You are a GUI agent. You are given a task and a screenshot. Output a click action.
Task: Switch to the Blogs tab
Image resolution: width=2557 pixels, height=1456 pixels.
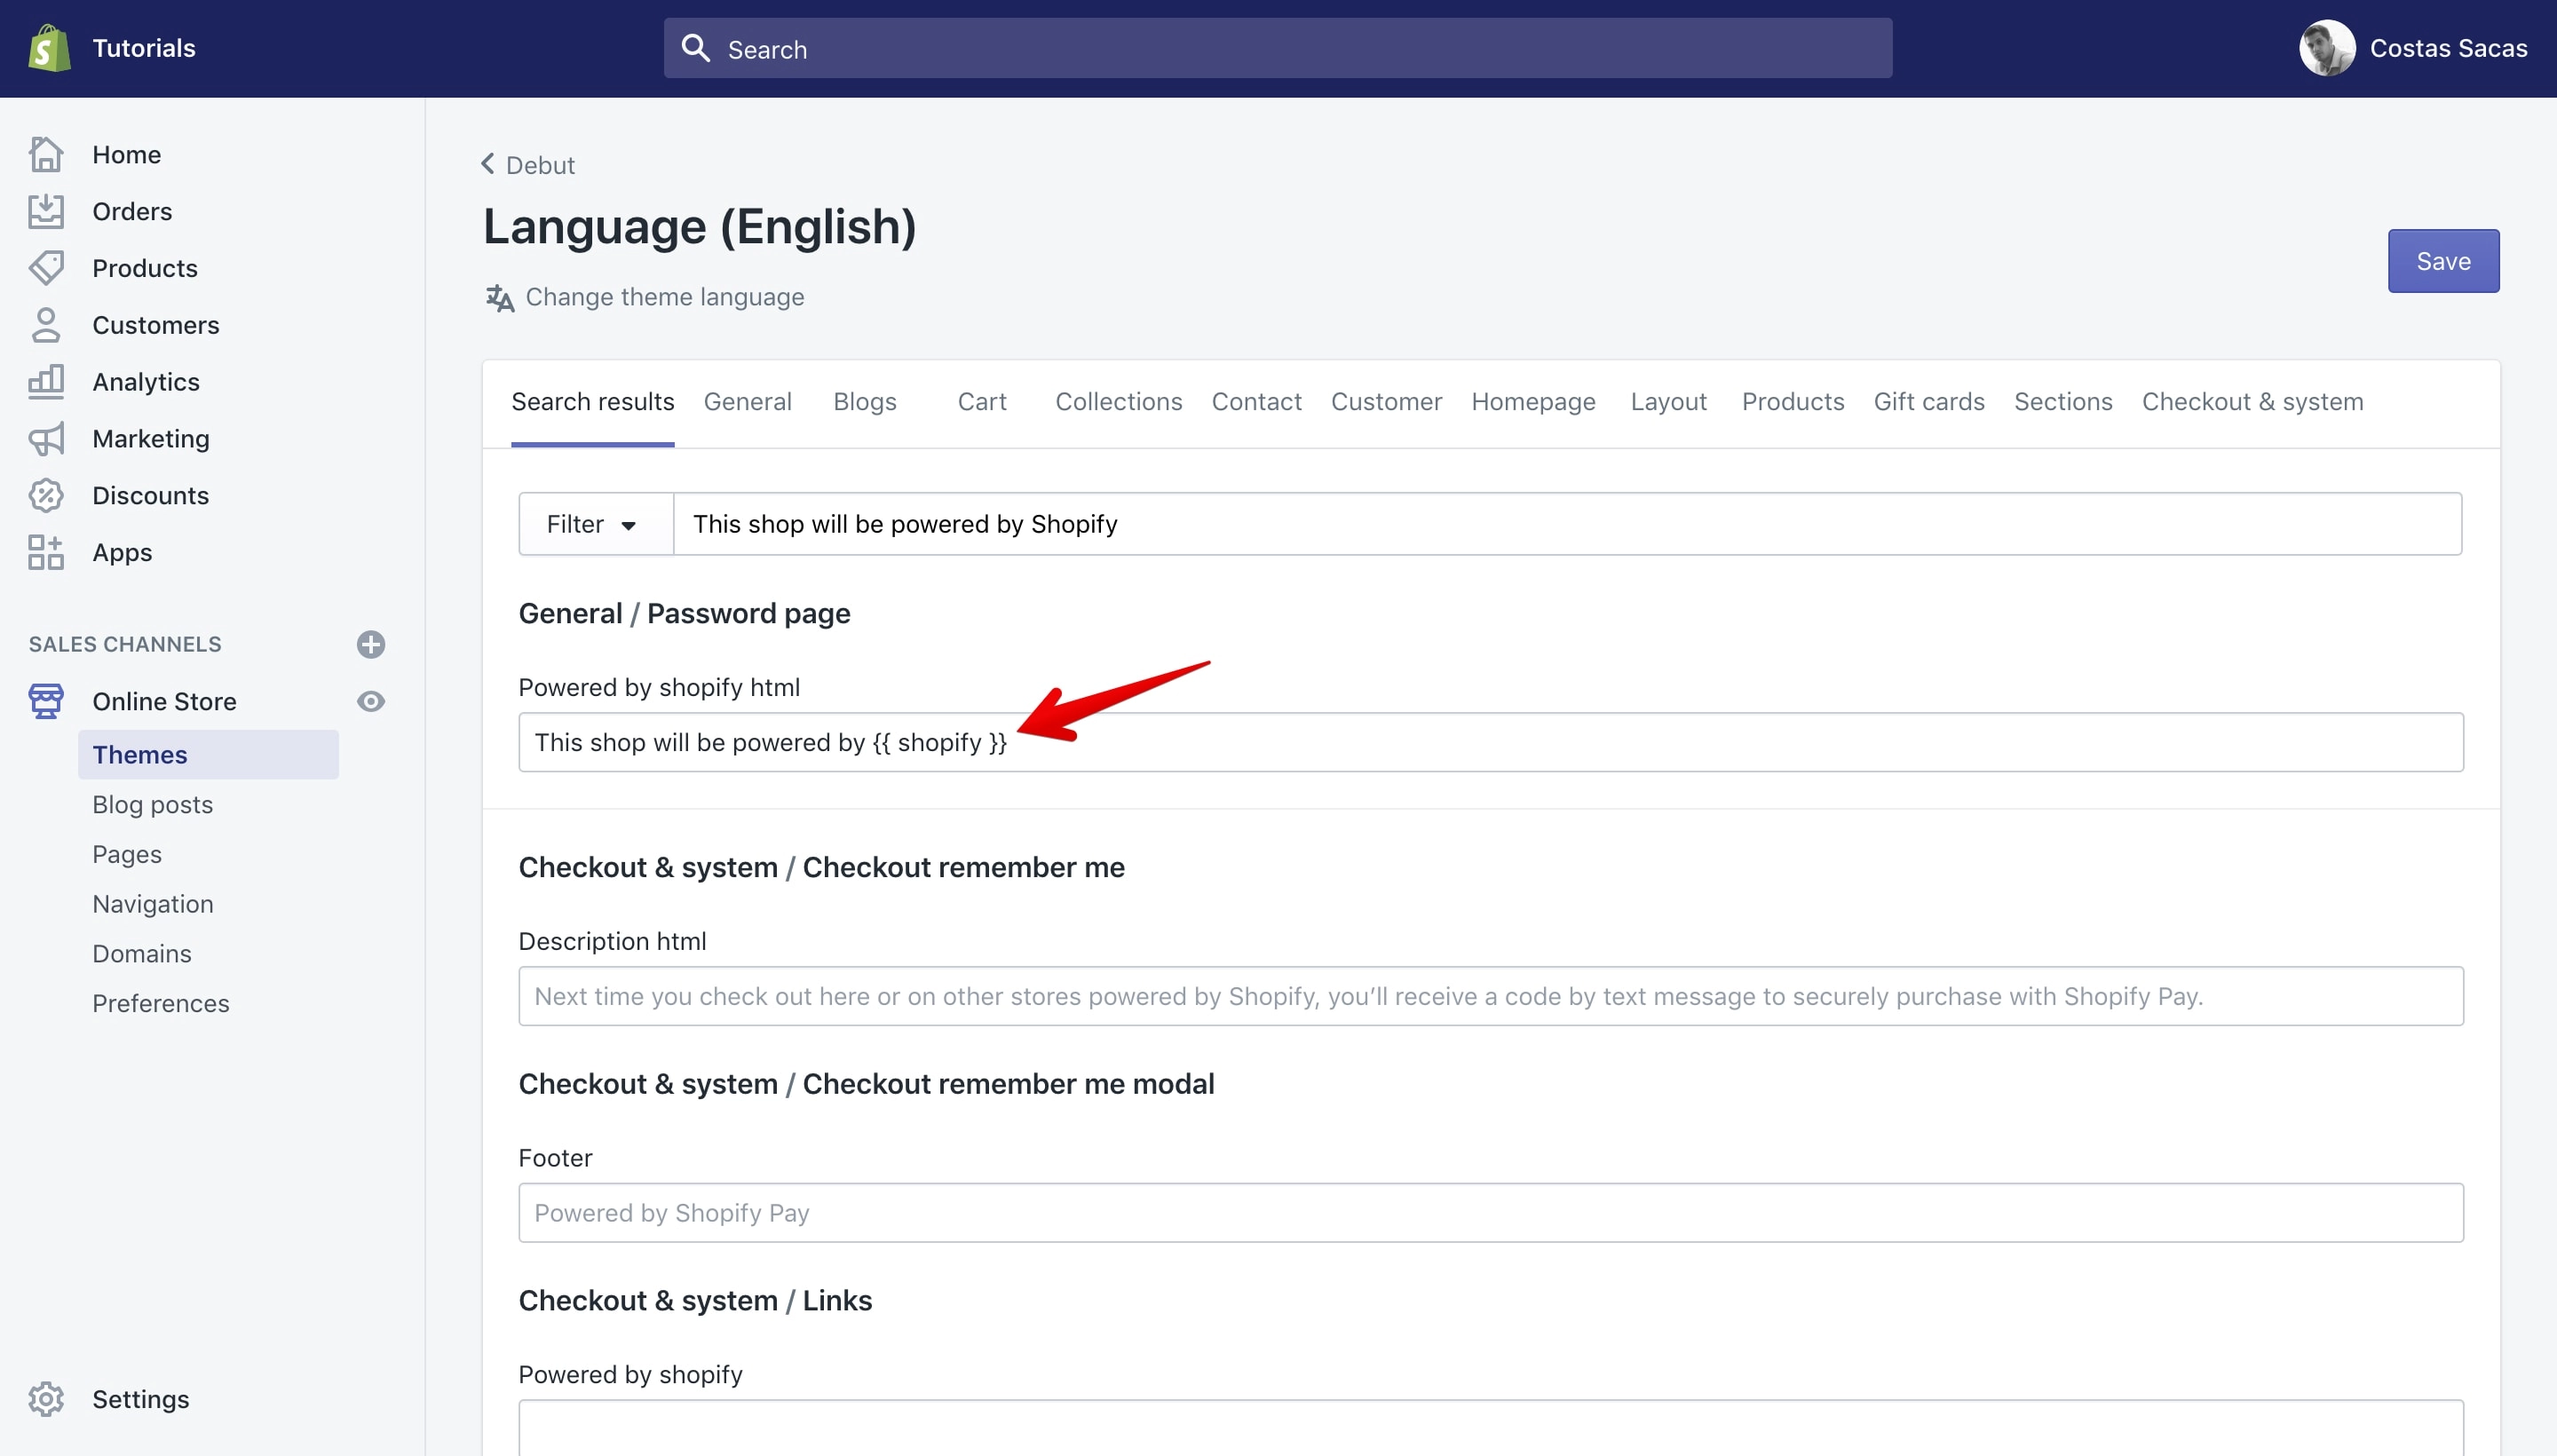coord(865,402)
